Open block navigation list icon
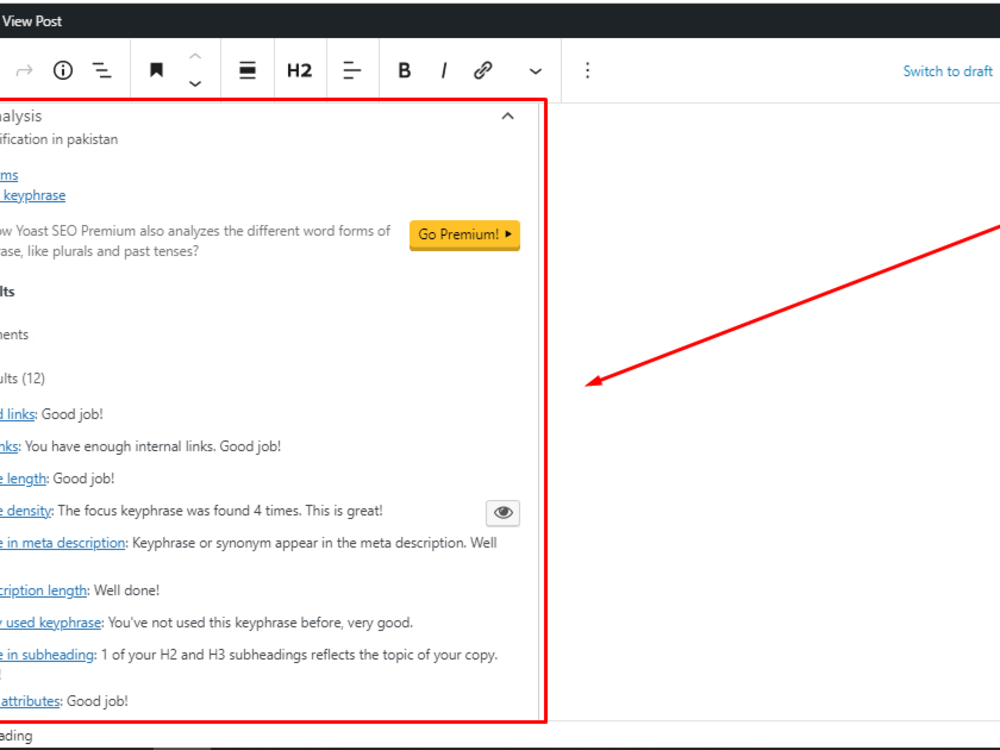The width and height of the screenshot is (1000, 750). click(x=102, y=70)
